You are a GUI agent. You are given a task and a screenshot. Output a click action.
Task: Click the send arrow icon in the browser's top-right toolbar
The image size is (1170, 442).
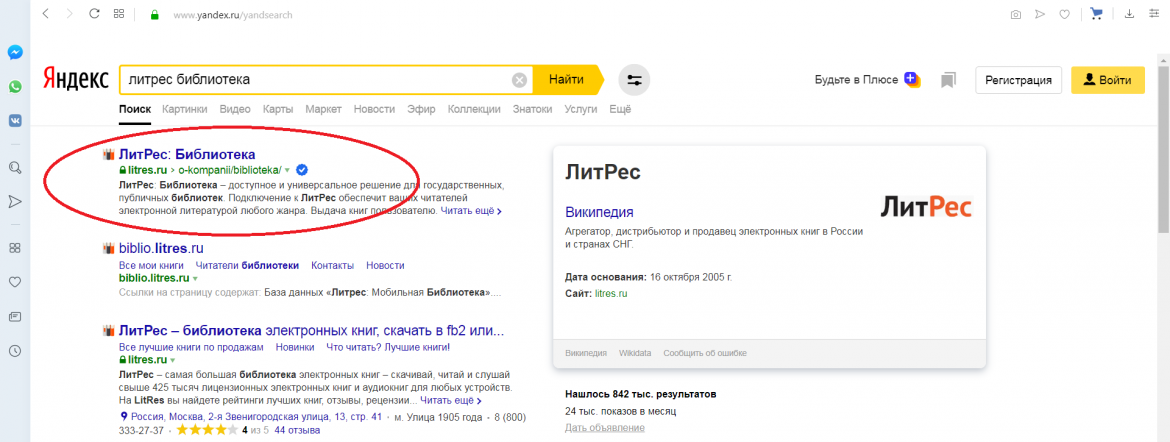[1040, 14]
